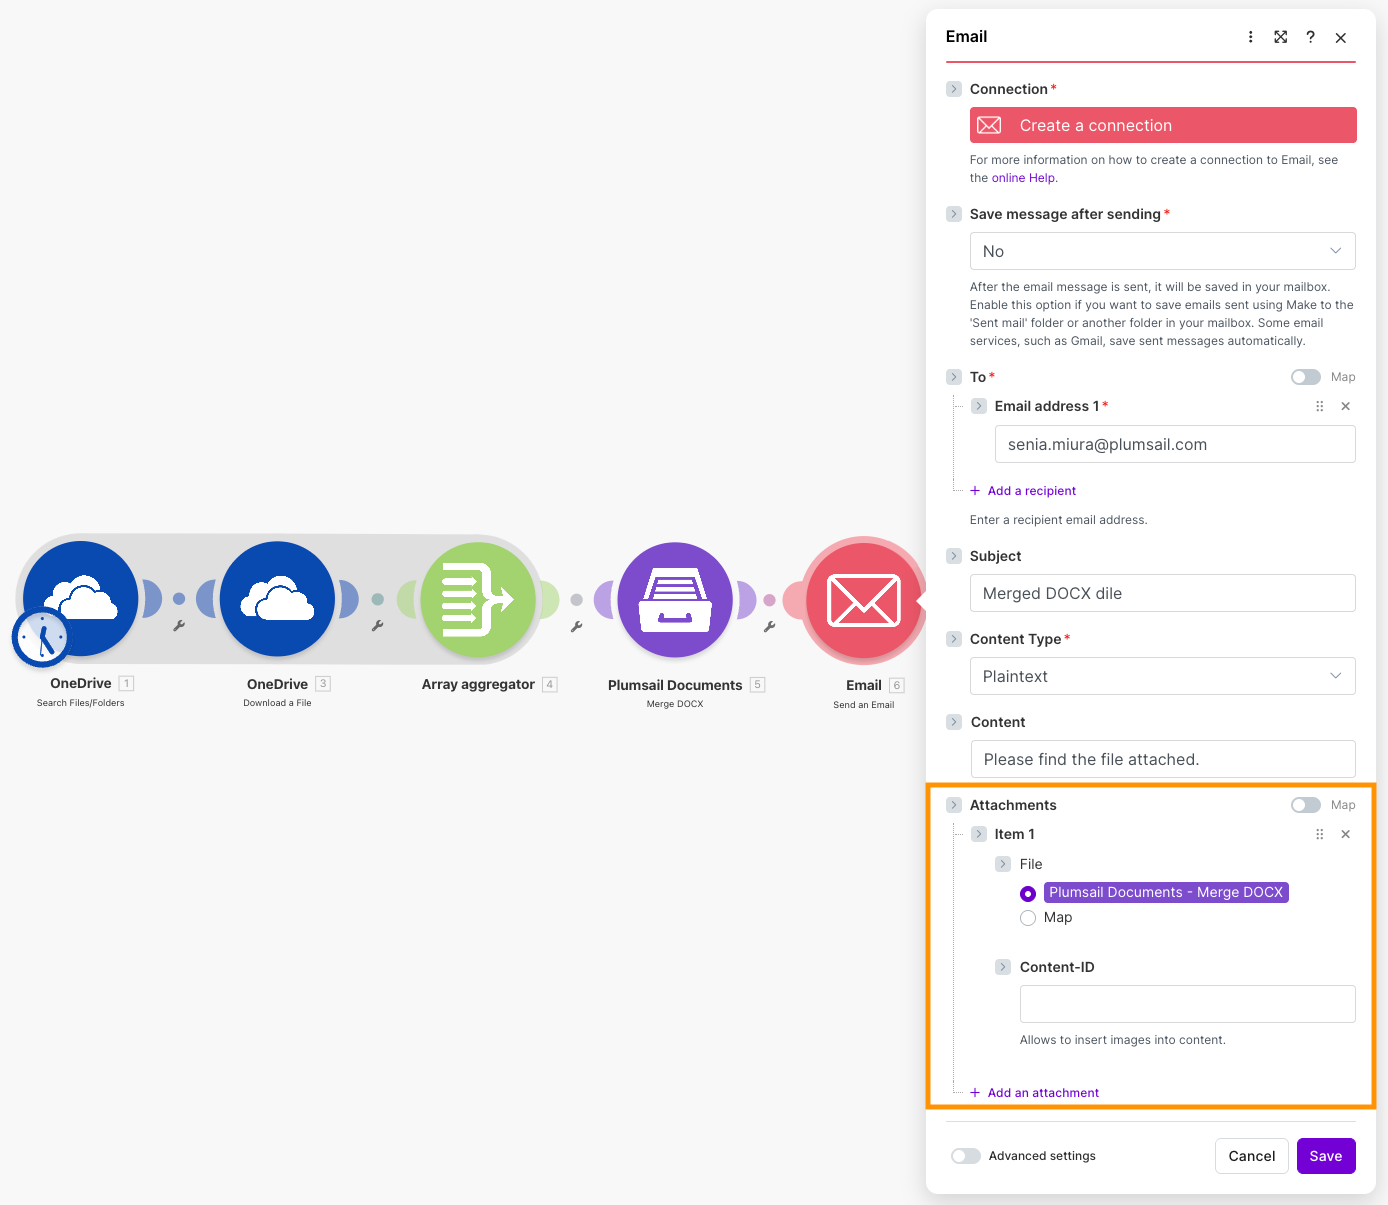The image size is (1388, 1205).
Task: Click the plus icon beside Add an attachment
Action: tap(975, 1093)
